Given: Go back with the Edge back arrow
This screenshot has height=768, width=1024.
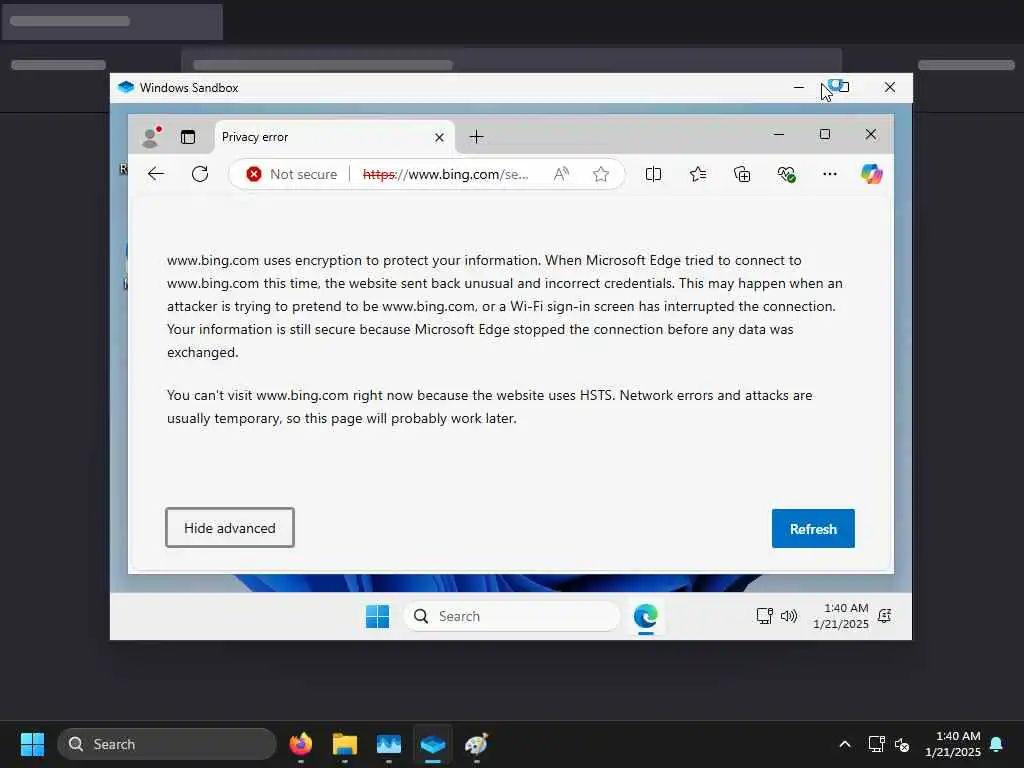Looking at the screenshot, I should tap(155, 174).
